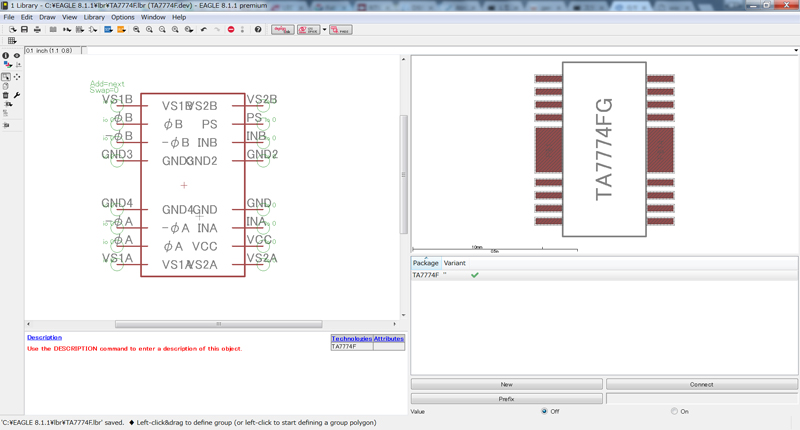Screen dimensions: 800x430
Task: Open the Help menu
Action: click(x=179, y=17)
